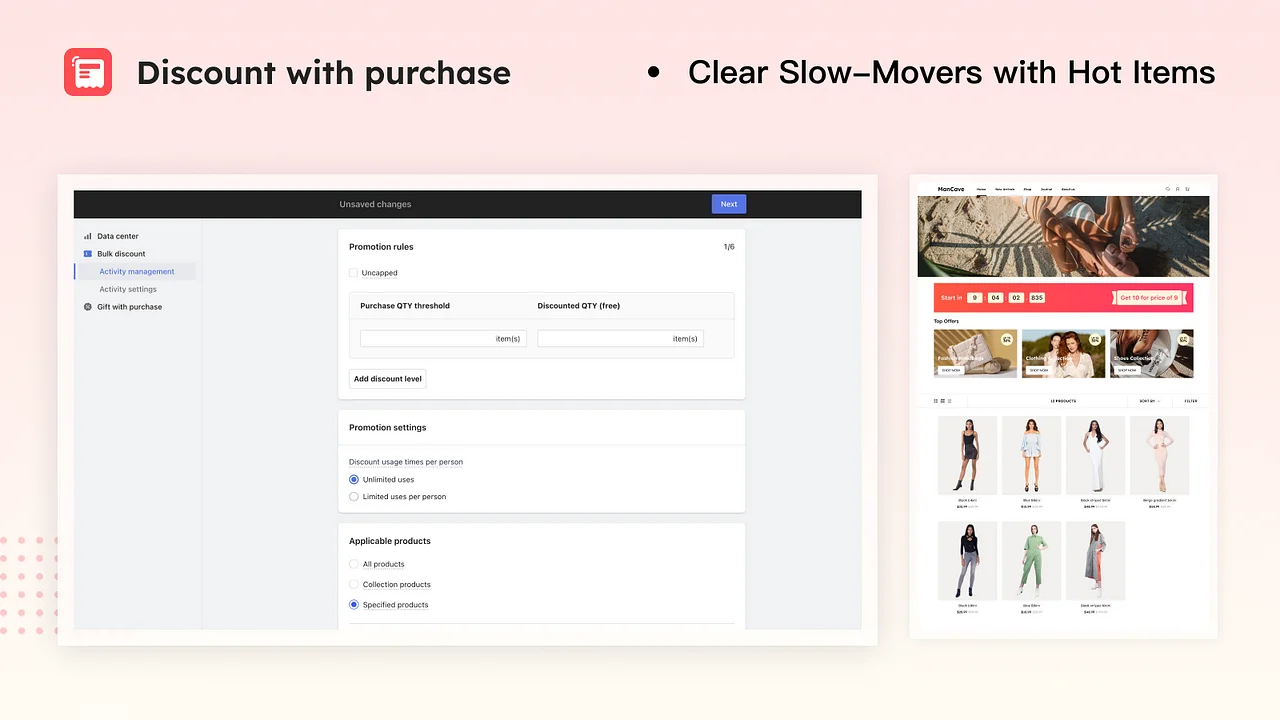Select Collection products radio option
The width and height of the screenshot is (1280, 720).
[x=354, y=584]
